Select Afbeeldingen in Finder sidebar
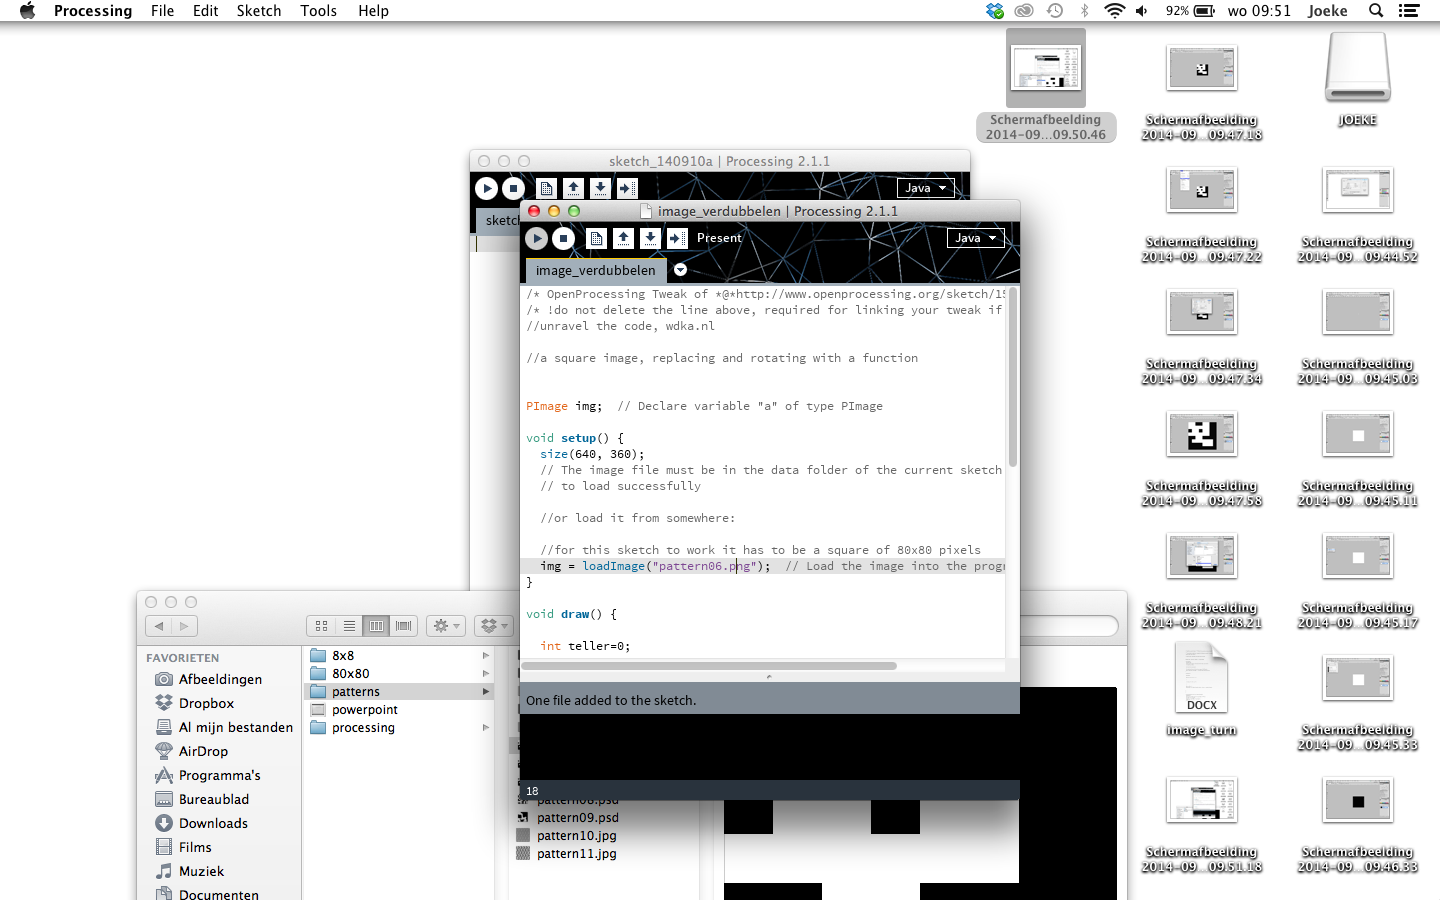1440x900 pixels. click(219, 679)
